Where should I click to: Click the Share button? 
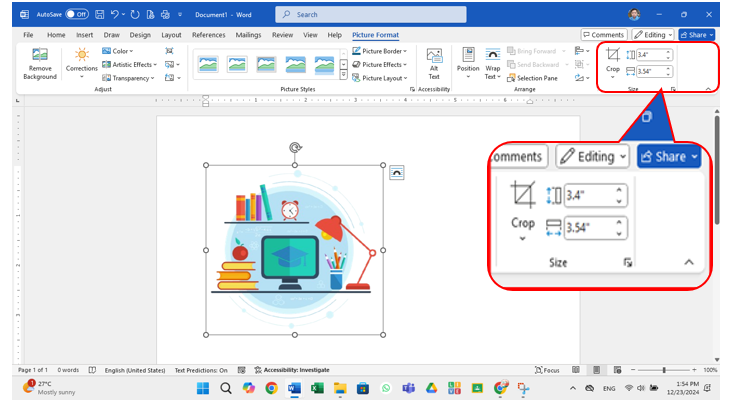pos(696,35)
